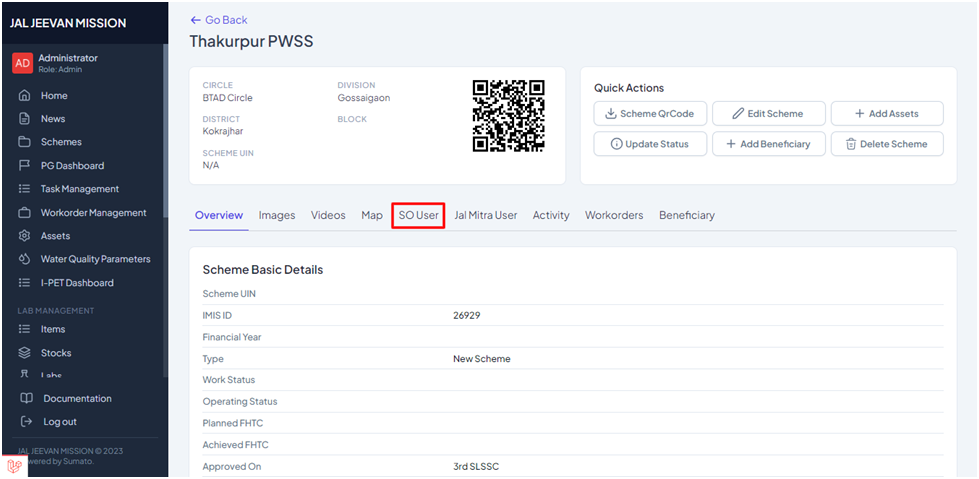Click the scheme QR code image

pyautogui.click(x=508, y=116)
